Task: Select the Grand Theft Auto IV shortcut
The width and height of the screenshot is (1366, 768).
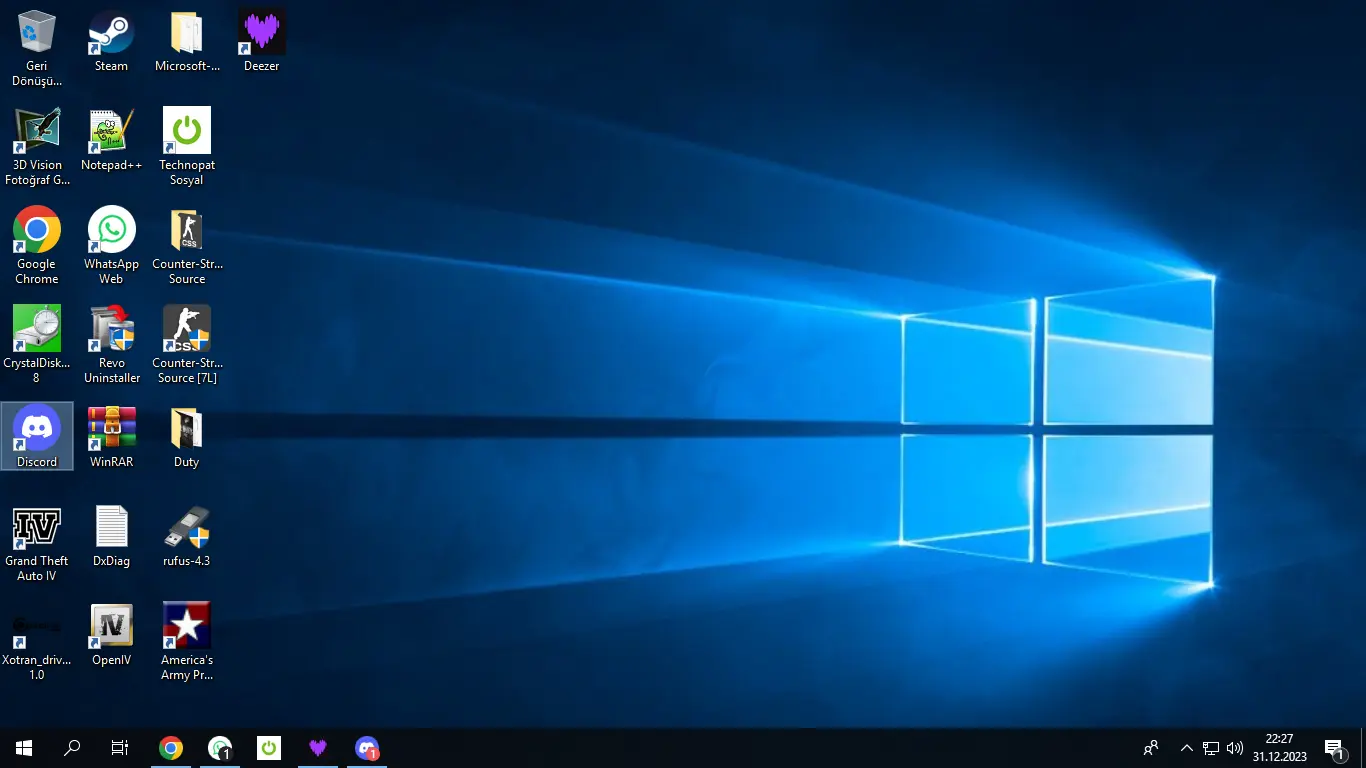Action: (x=37, y=543)
